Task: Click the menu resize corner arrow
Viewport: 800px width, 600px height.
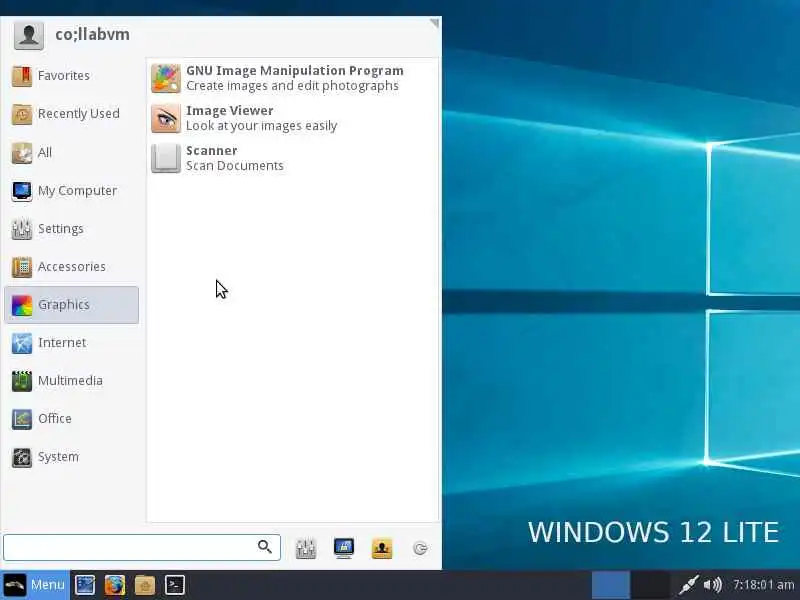Action: click(x=435, y=23)
